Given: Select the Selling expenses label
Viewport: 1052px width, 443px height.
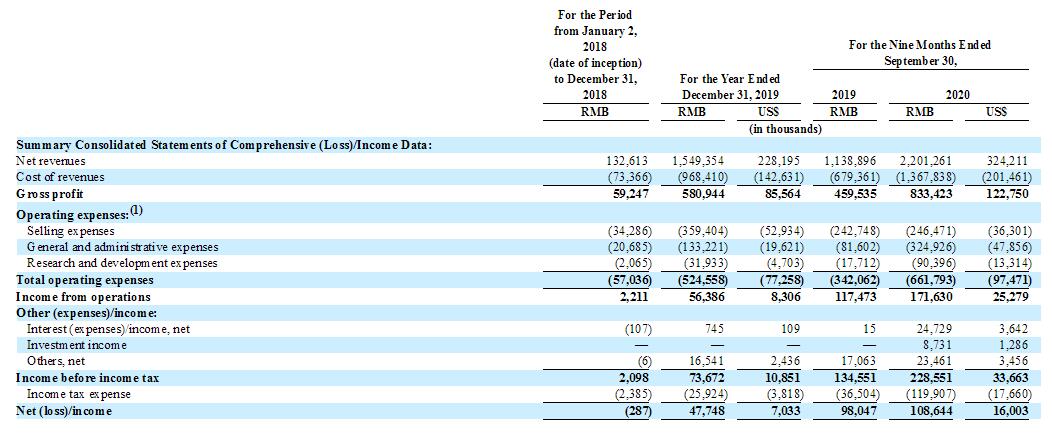Looking at the screenshot, I should (68, 231).
